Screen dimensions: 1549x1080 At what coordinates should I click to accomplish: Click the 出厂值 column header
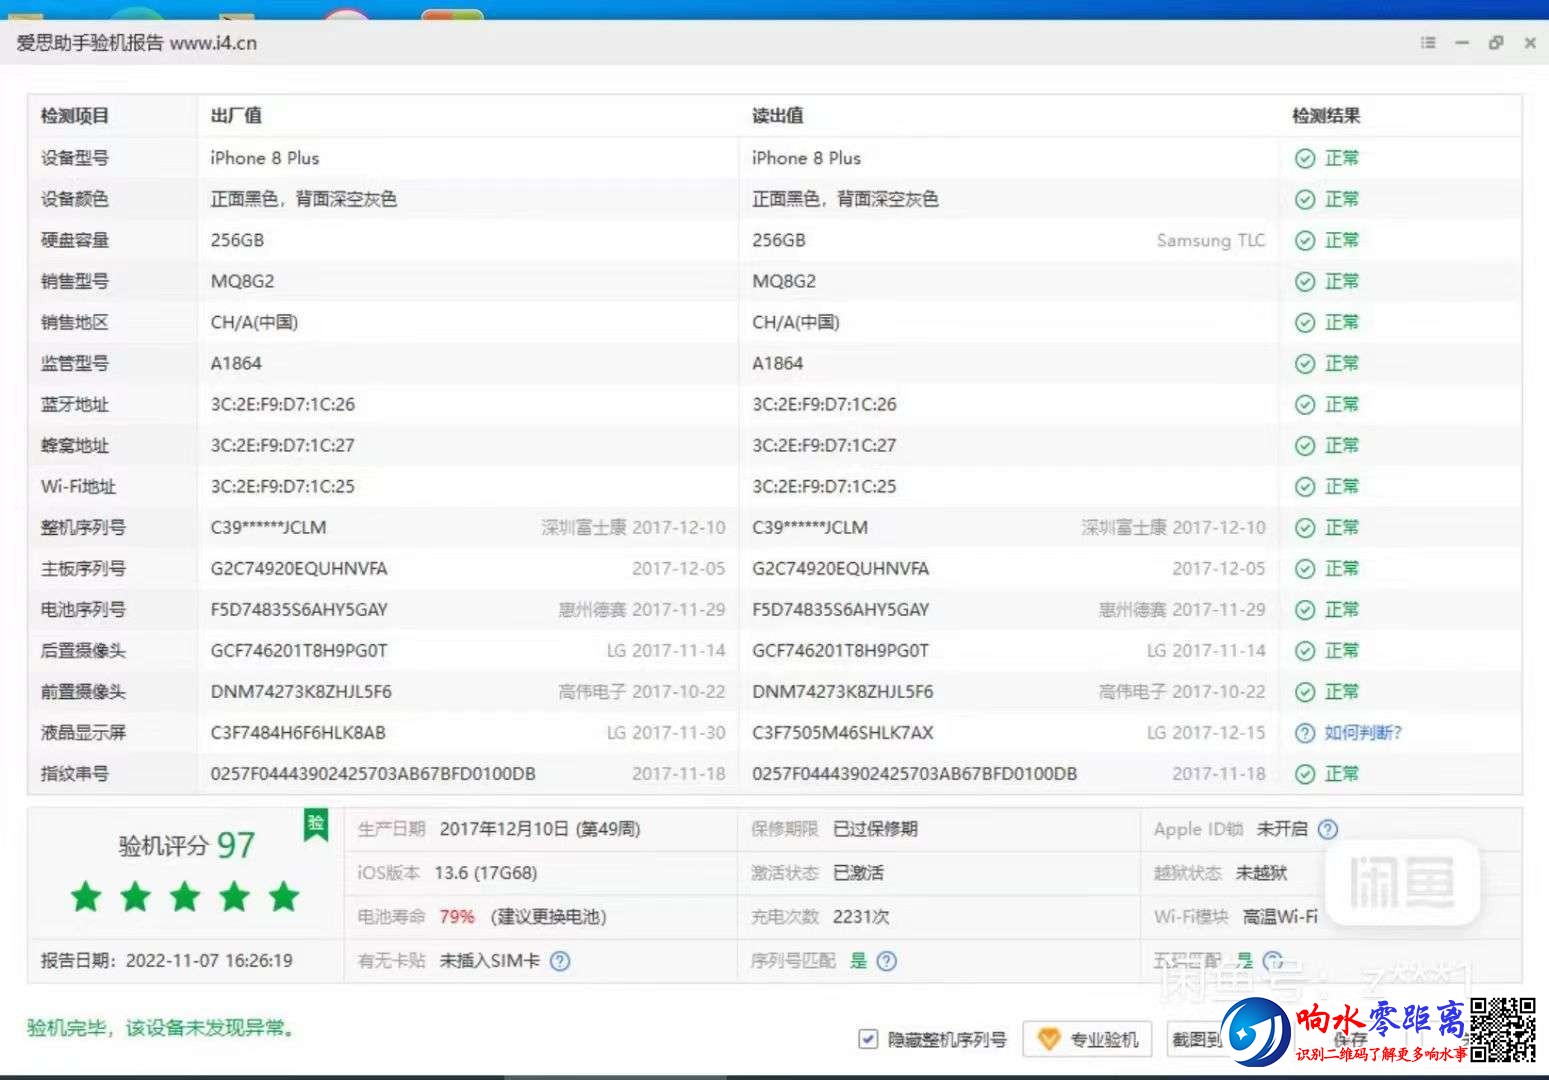[x=236, y=116]
